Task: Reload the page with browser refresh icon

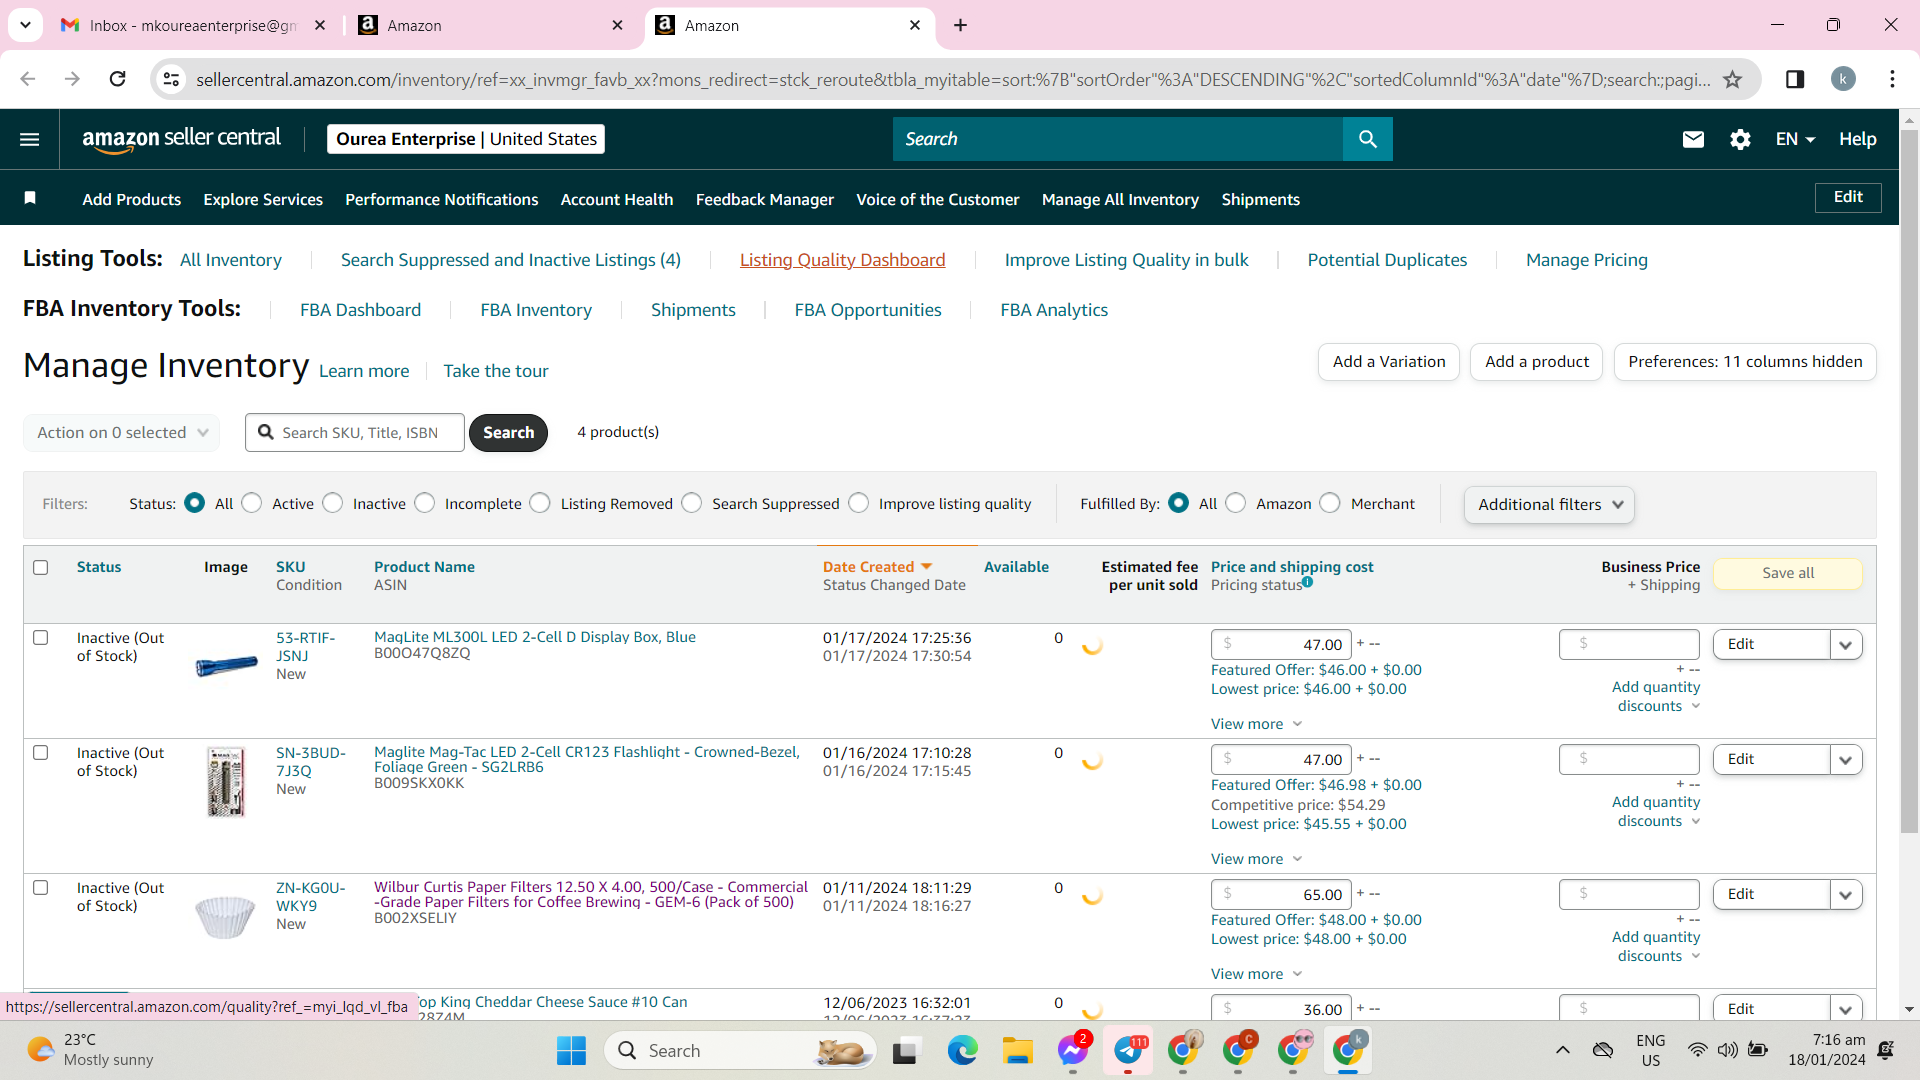Action: (117, 79)
